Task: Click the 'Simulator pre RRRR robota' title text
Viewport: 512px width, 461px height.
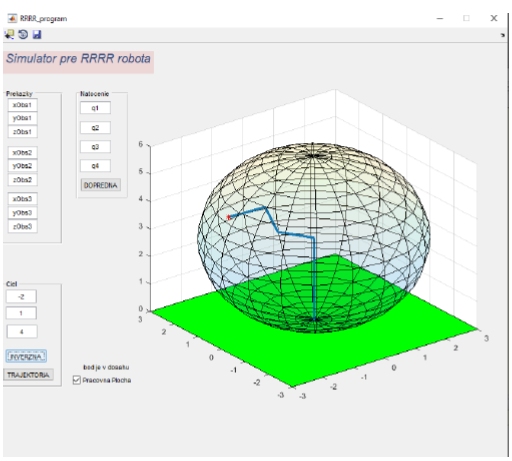Action: coord(78,59)
